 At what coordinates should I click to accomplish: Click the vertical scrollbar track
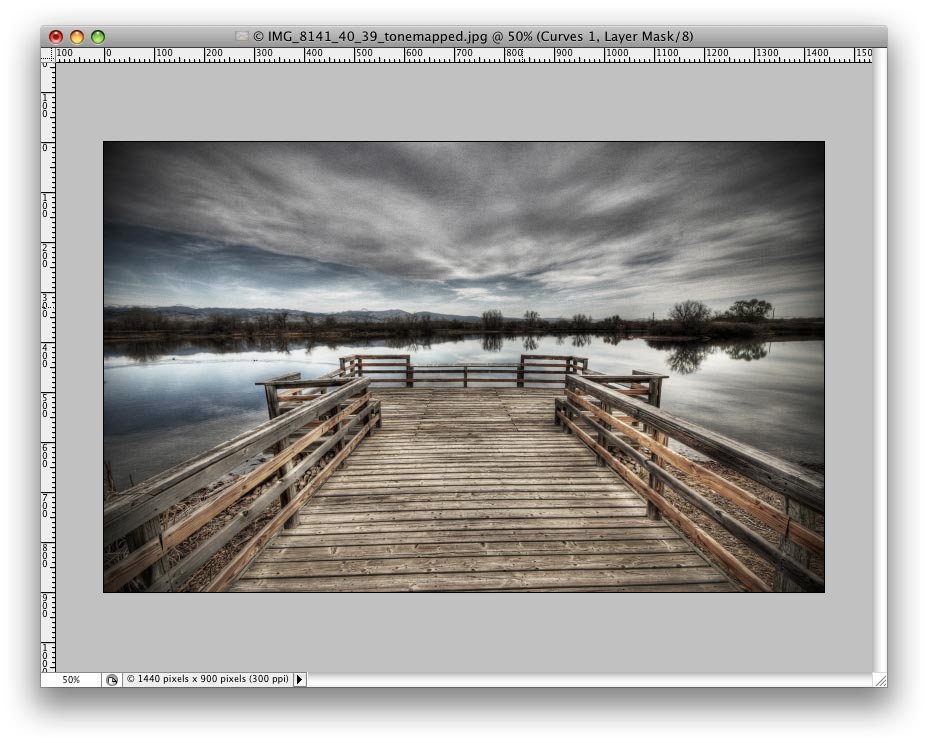click(x=880, y=360)
